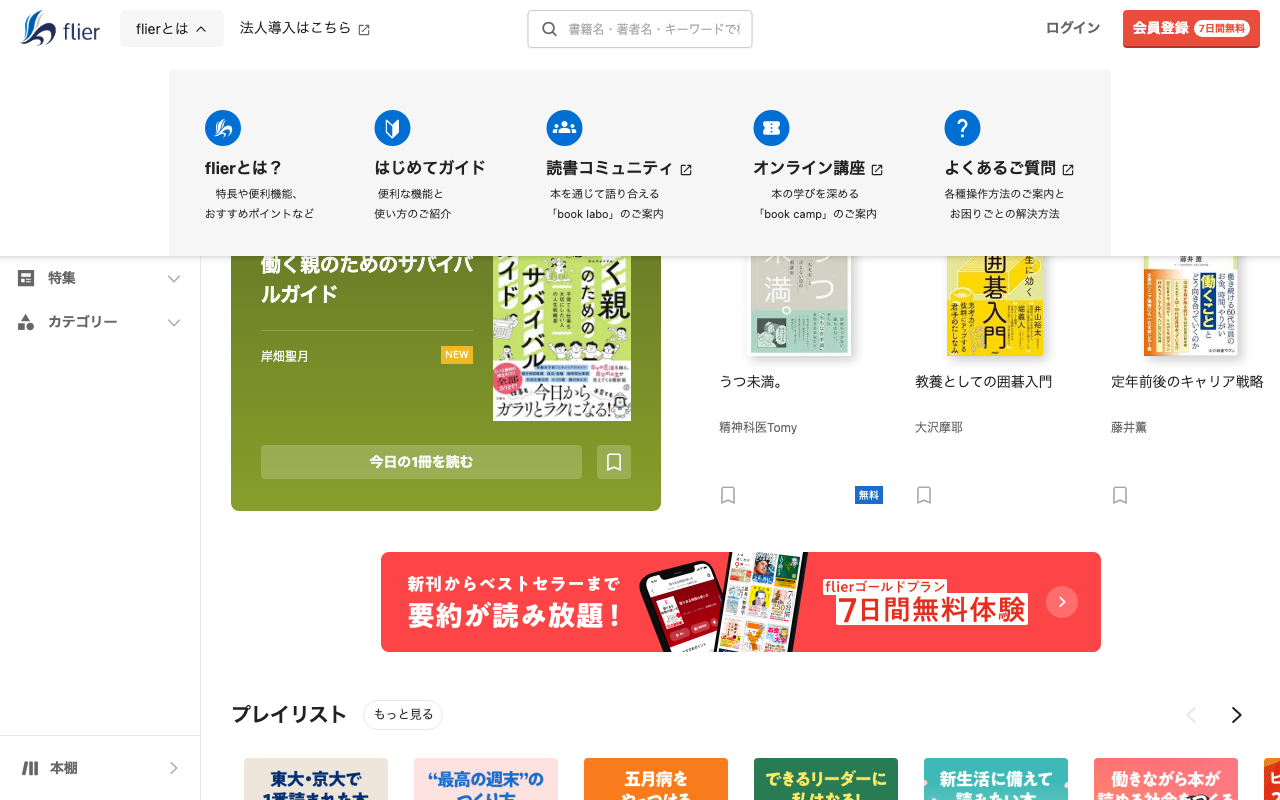Image resolution: width=1280 pixels, height=800 pixels.
Task: Click the NEW badge on featured book
Action: [x=457, y=355]
